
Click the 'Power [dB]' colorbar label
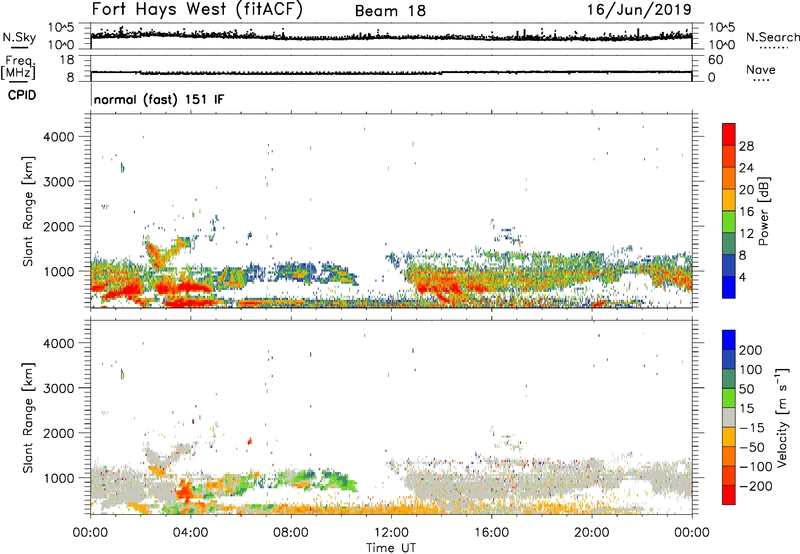(763, 211)
